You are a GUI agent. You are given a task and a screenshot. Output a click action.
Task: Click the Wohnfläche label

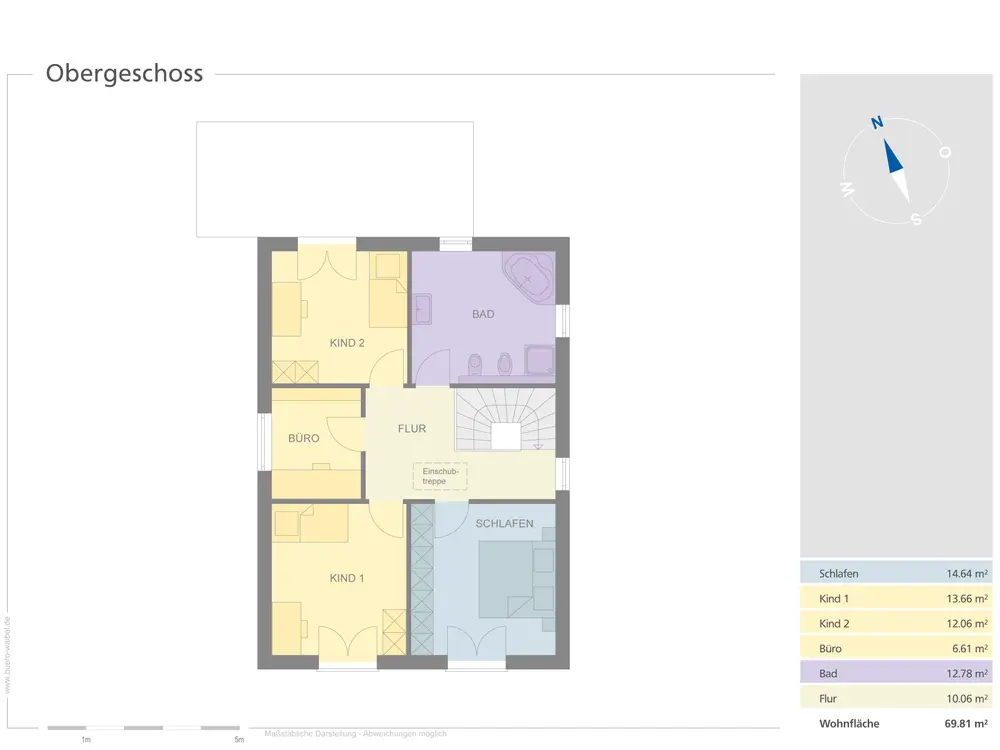(x=849, y=723)
